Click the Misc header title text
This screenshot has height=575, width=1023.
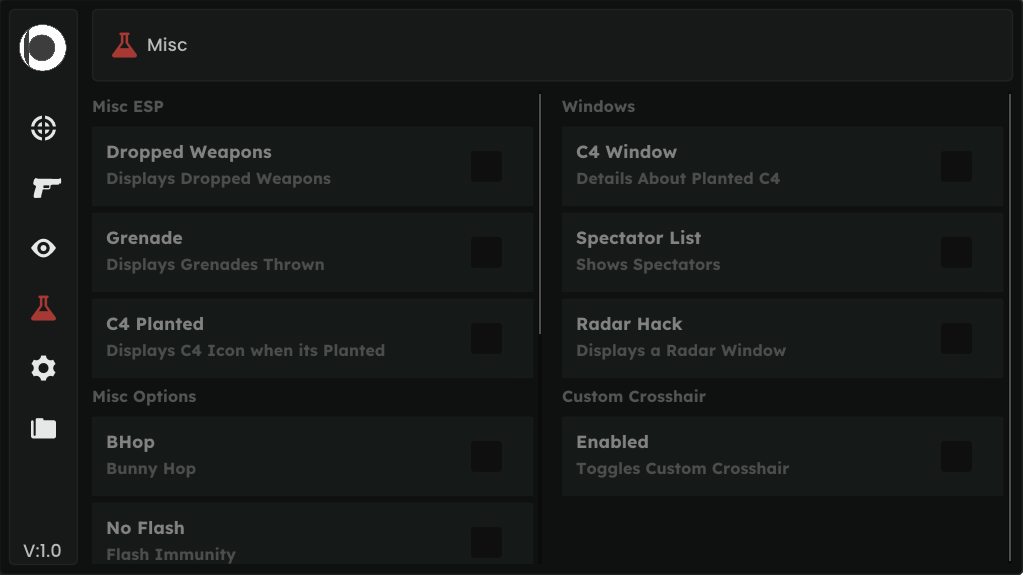click(x=167, y=45)
